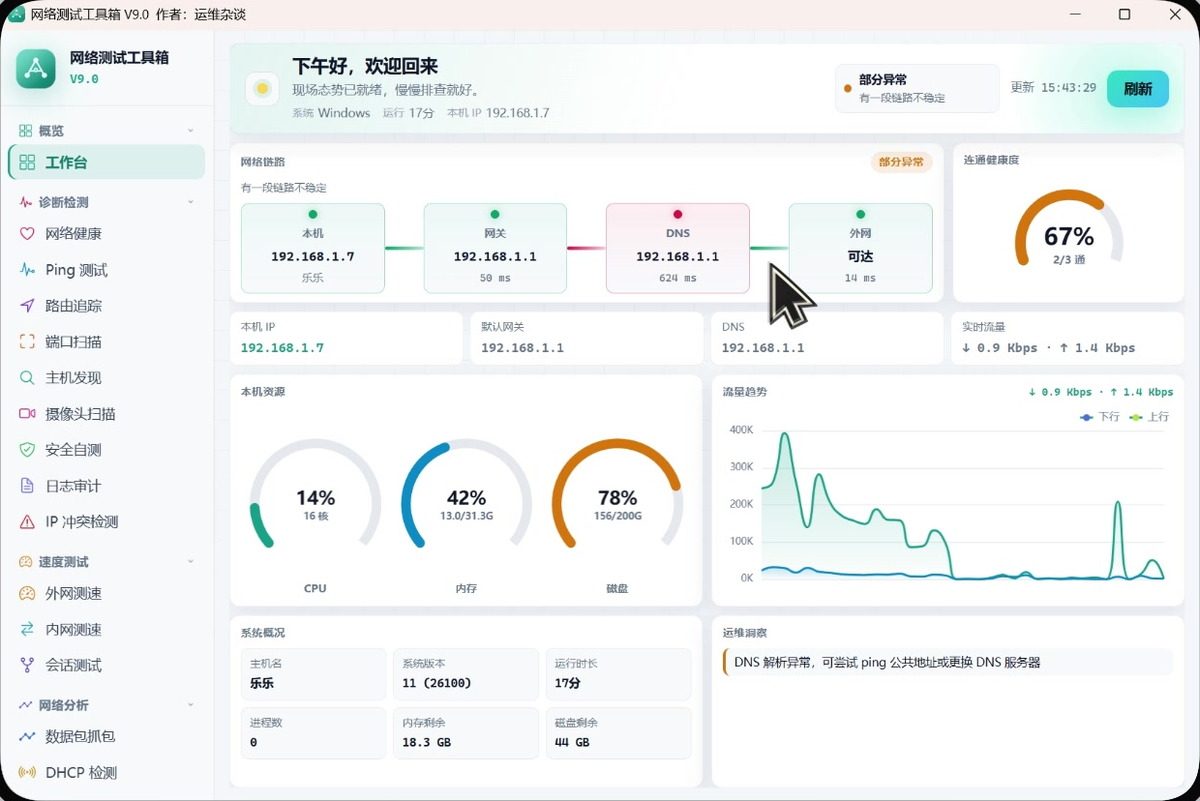Open 会话测试 page

click(x=106, y=665)
